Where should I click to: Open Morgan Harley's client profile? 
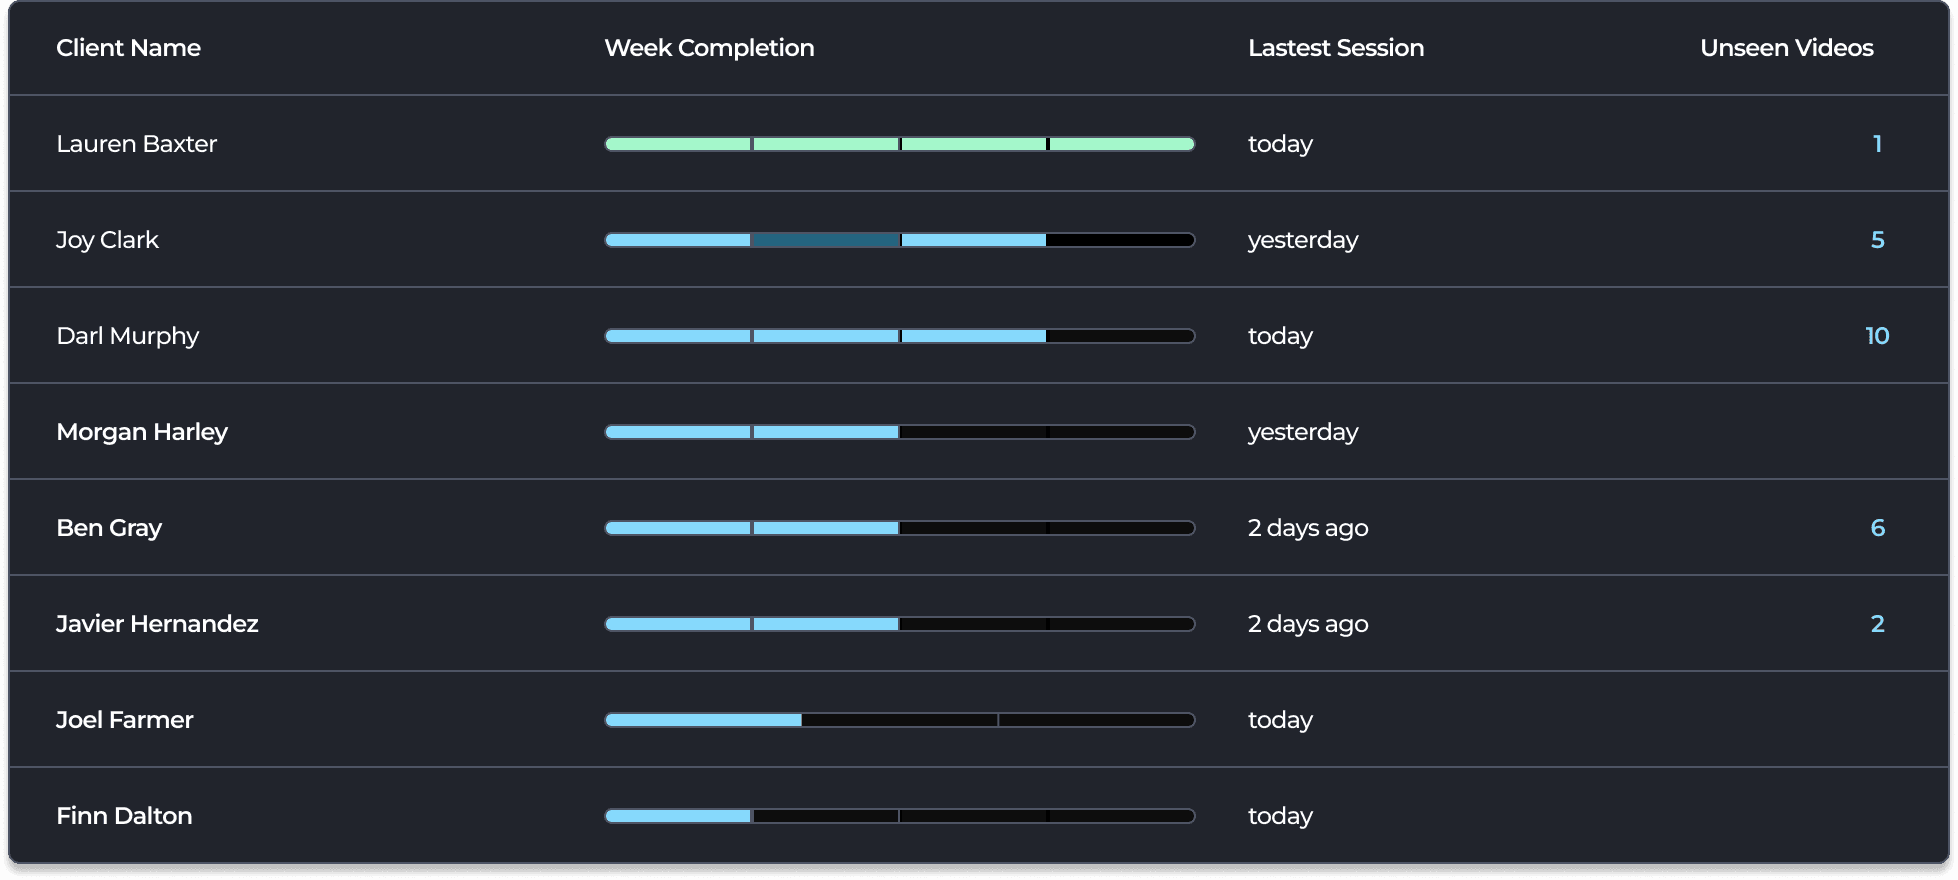click(x=142, y=432)
